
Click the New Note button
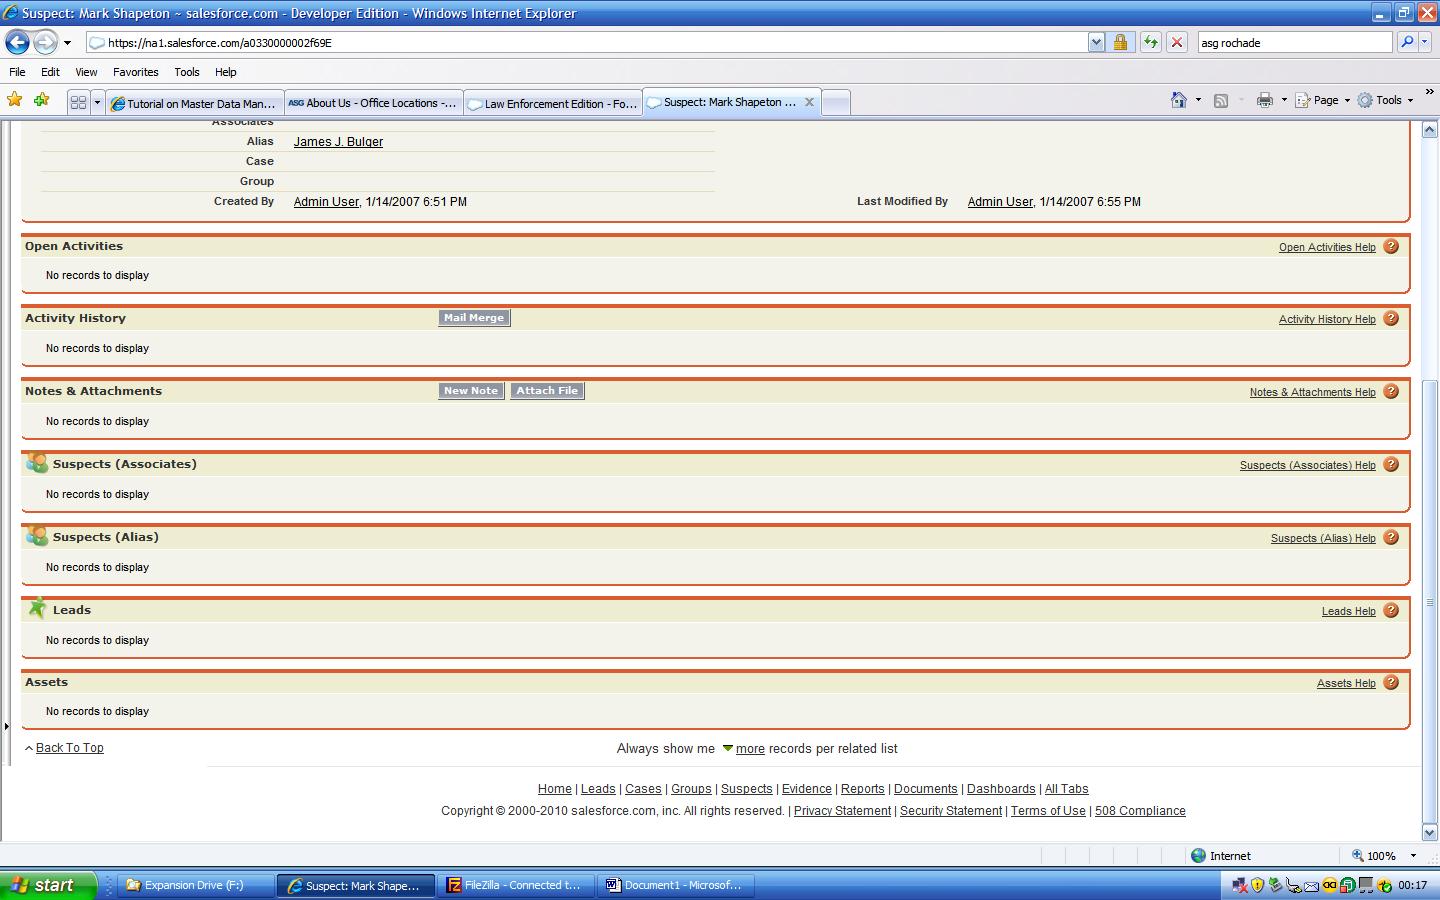[x=471, y=391]
